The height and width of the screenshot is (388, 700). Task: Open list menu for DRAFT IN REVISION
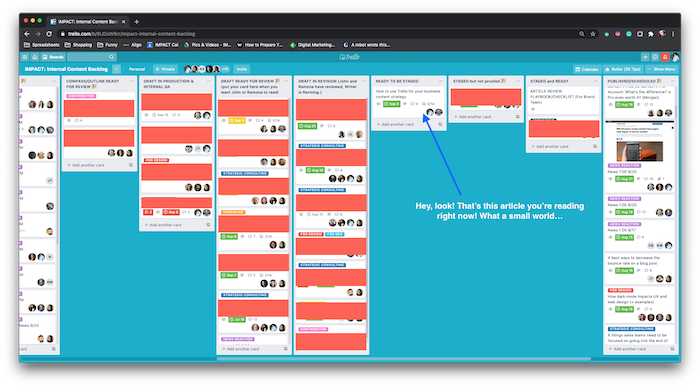[x=363, y=81]
